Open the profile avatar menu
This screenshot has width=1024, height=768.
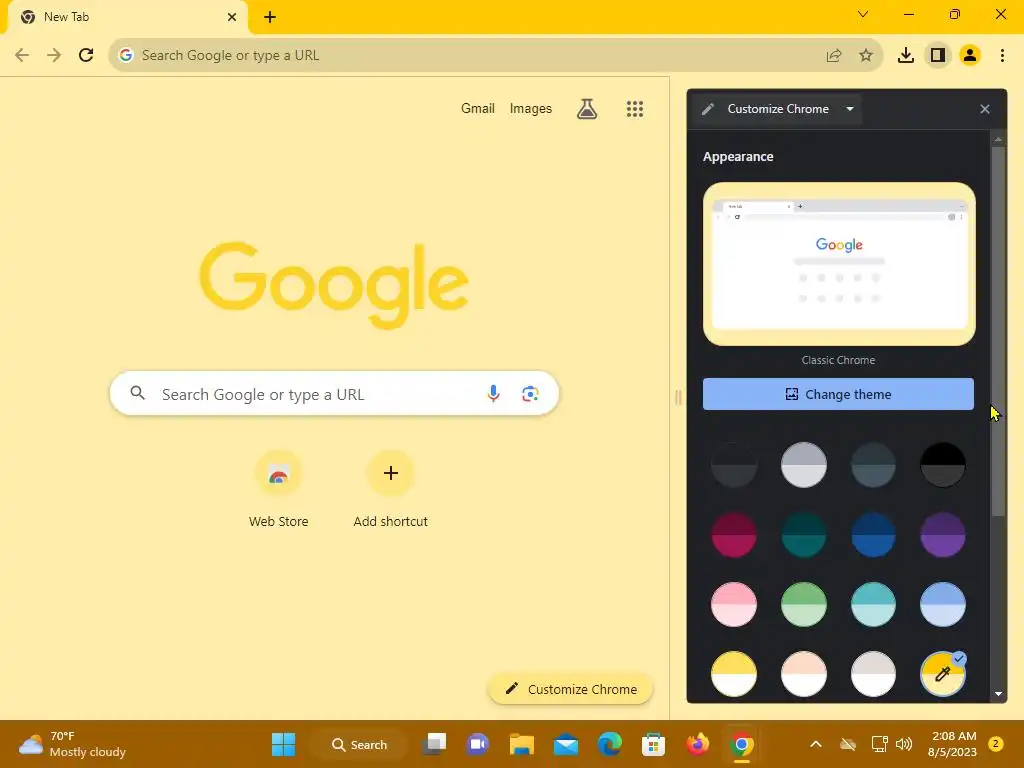click(x=970, y=56)
